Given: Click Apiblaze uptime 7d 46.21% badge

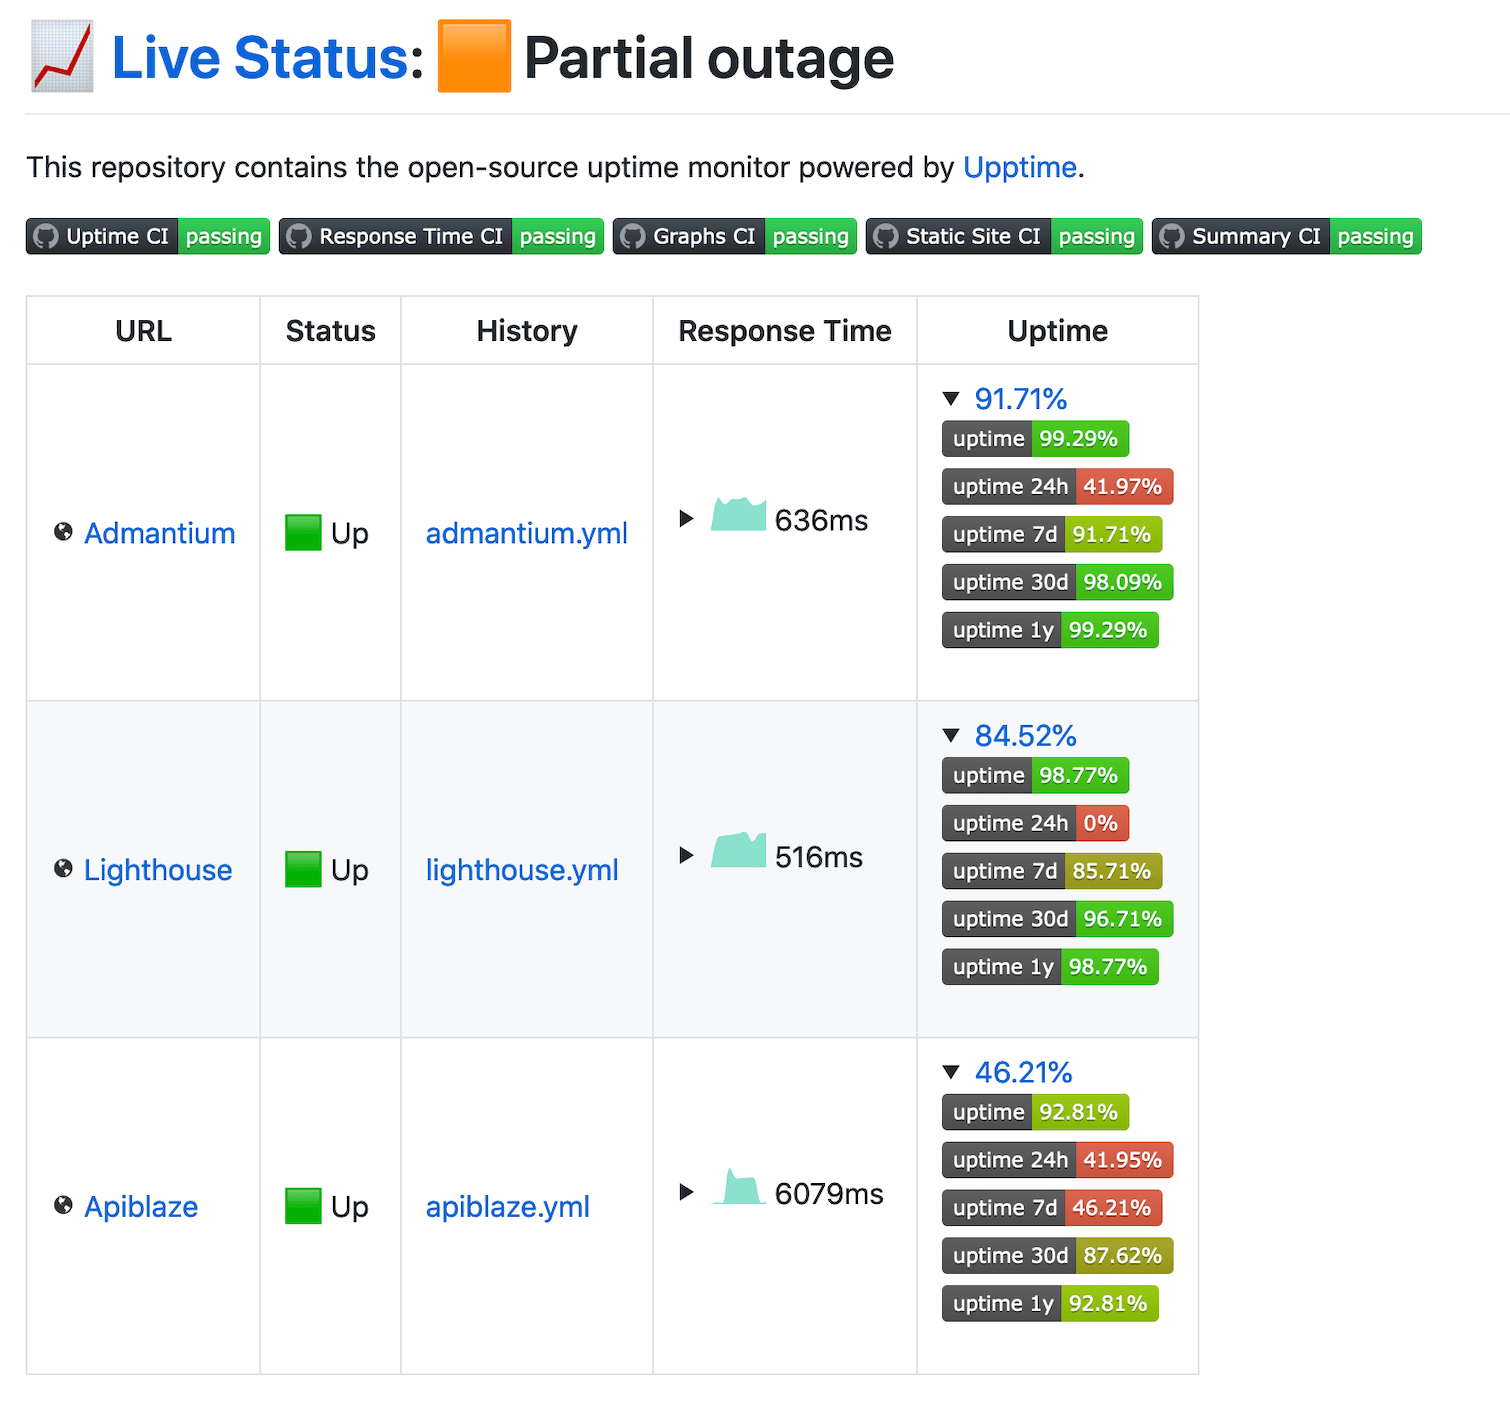Looking at the screenshot, I should [x=1052, y=1209].
